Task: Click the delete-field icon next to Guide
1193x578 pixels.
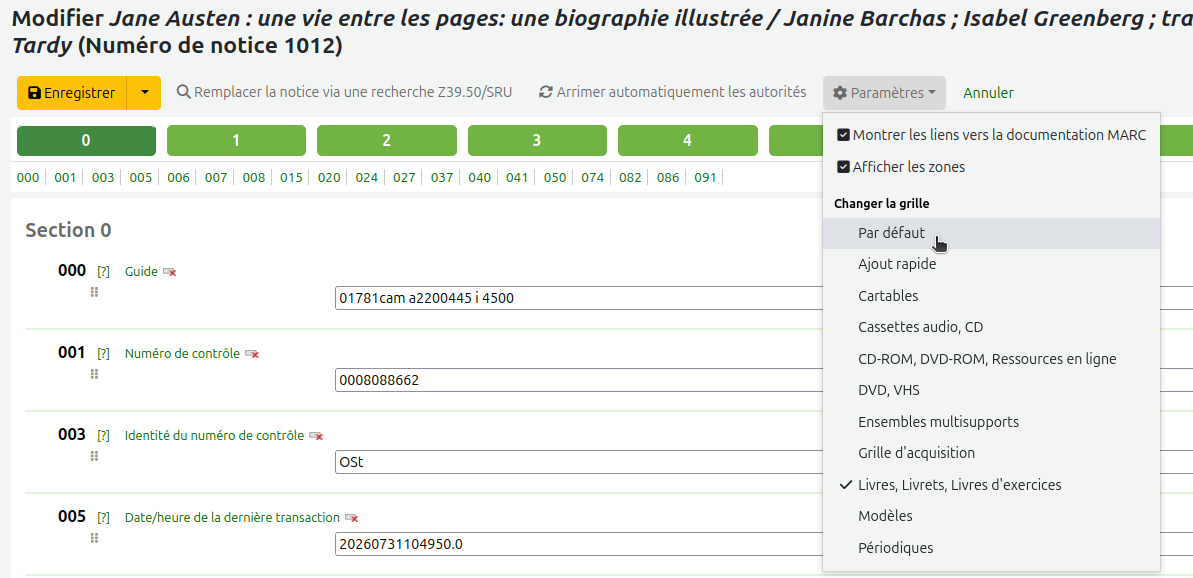Action: click(170, 272)
